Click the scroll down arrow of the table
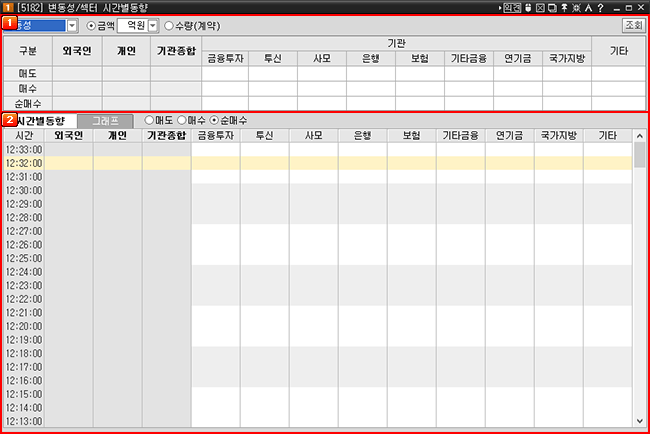Screen dimensions: 650x434 tap(639, 421)
